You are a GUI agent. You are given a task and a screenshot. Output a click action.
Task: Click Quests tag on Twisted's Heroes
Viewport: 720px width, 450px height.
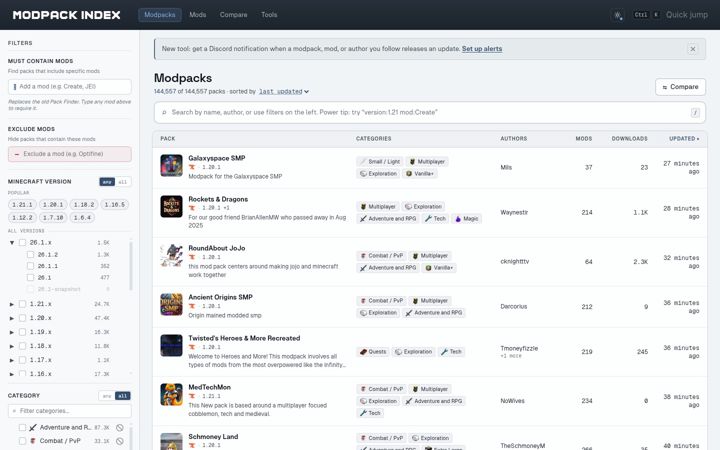(x=373, y=352)
